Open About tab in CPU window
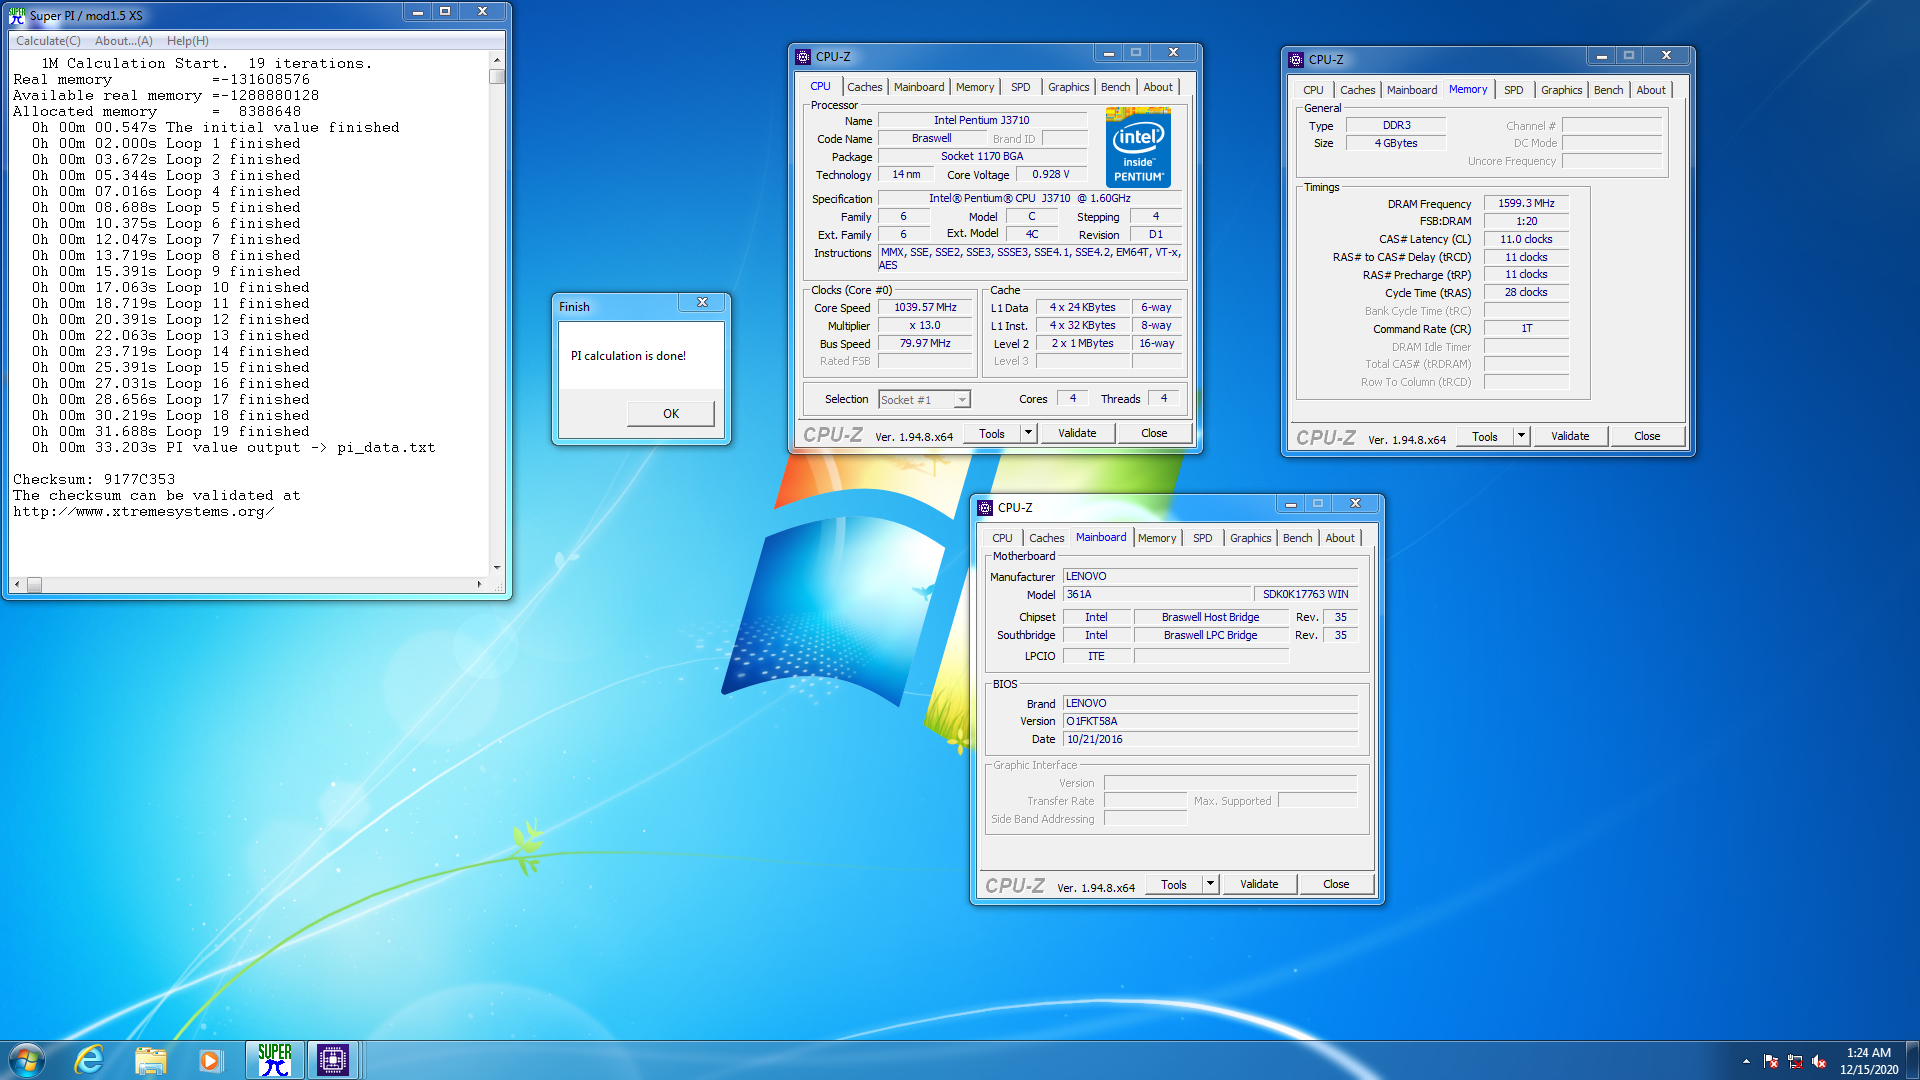Image resolution: width=1920 pixels, height=1080 pixels. (1158, 87)
